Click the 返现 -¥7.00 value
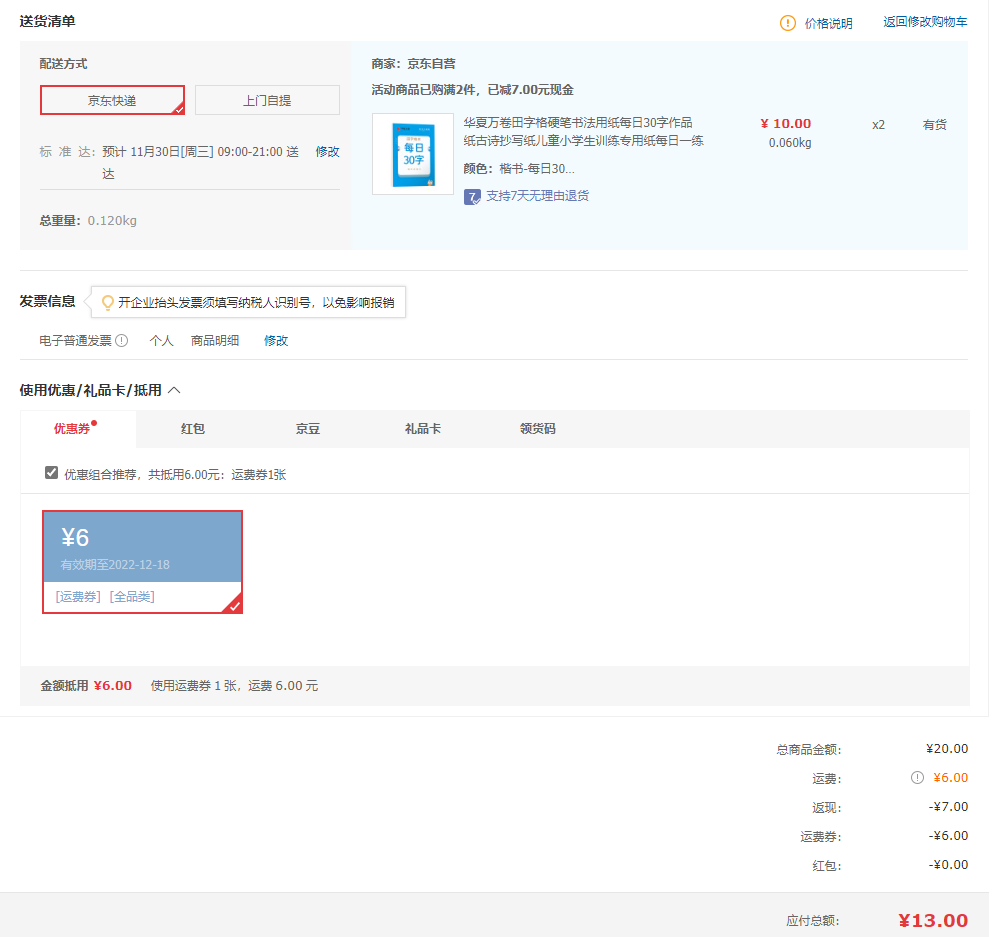 (x=948, y=807)
